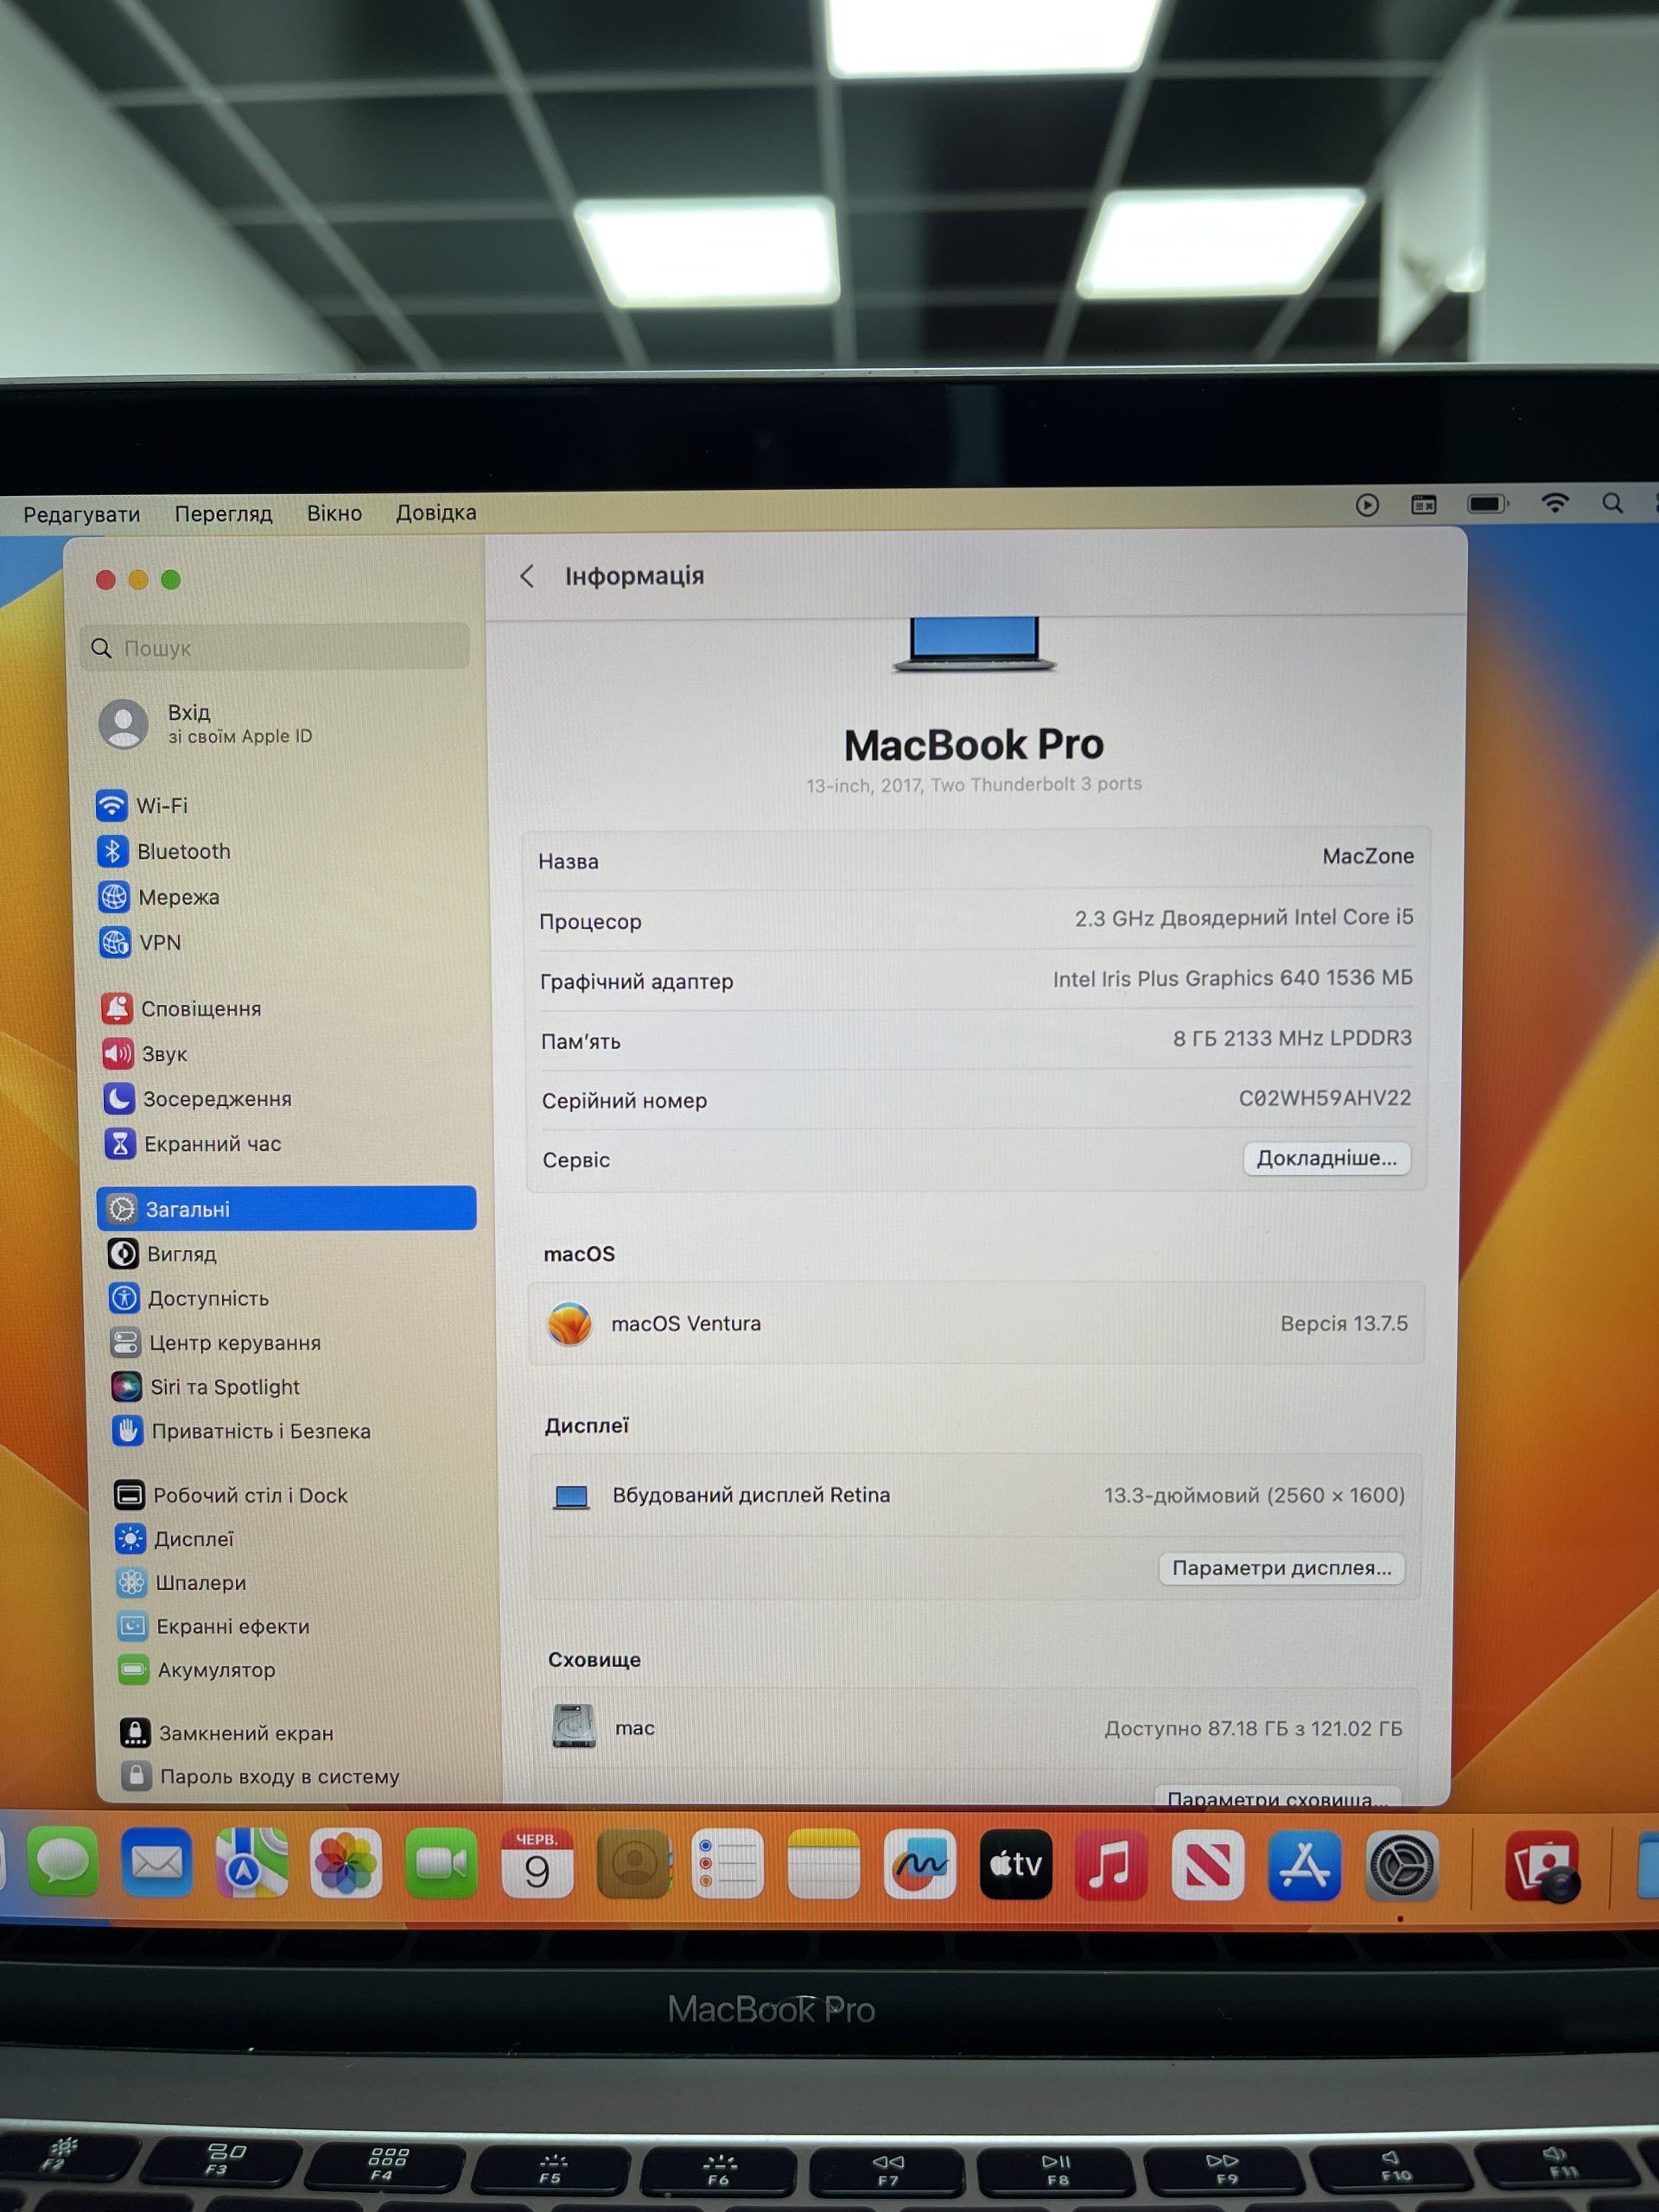Open Freeform from the Dock

point(919,1864)
